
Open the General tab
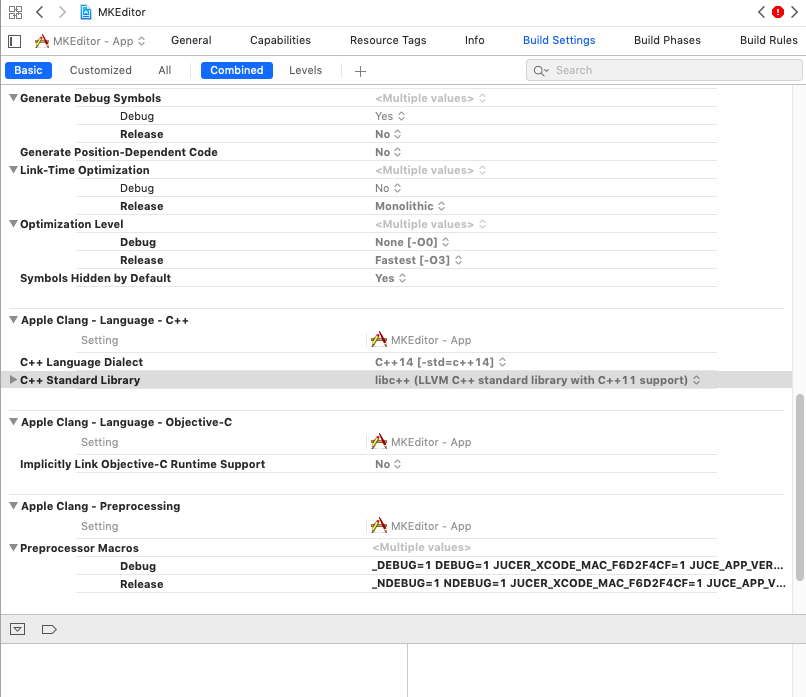[191, 40]
